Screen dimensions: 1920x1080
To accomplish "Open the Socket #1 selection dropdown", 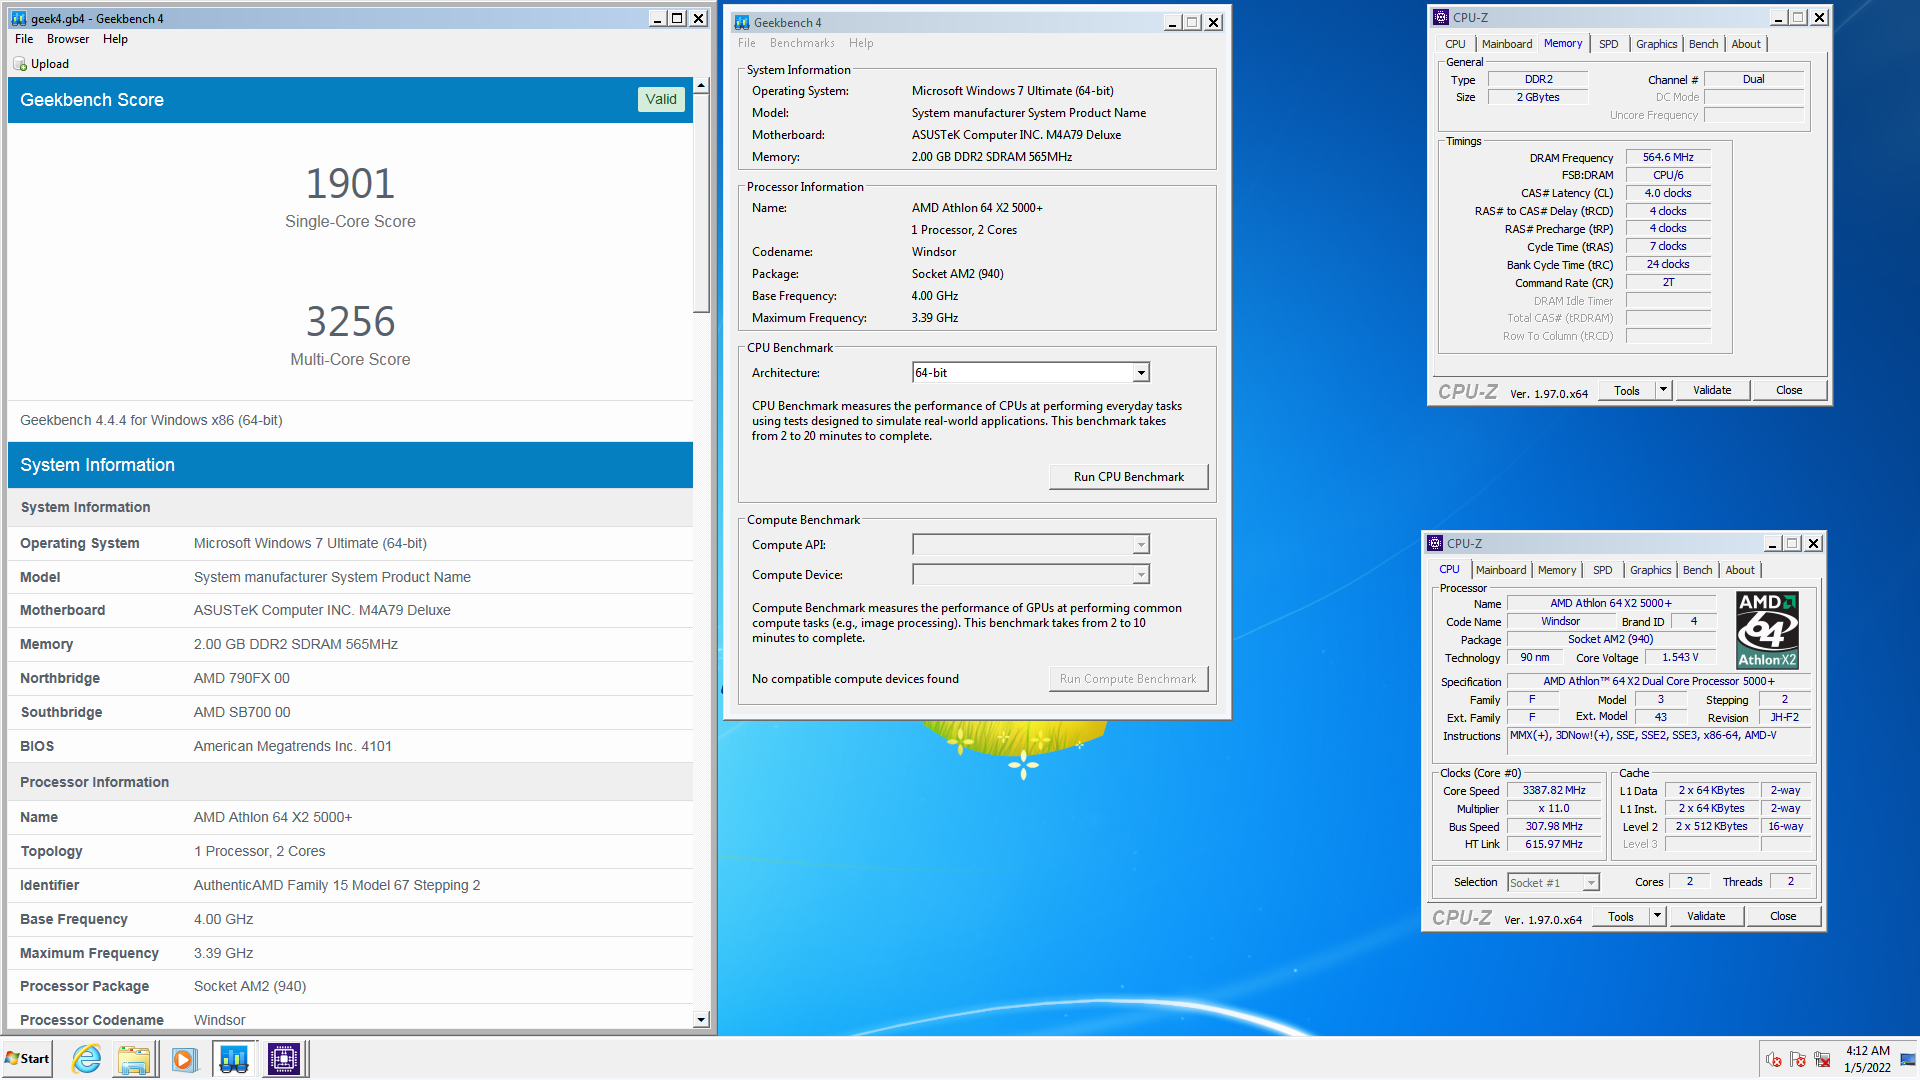I will 1591,883.
